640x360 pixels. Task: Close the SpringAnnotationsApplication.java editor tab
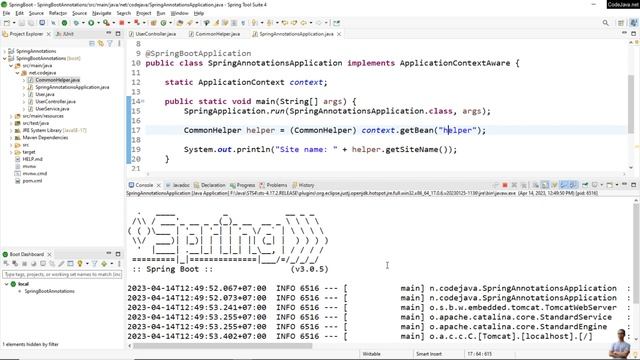pos(339,34)
